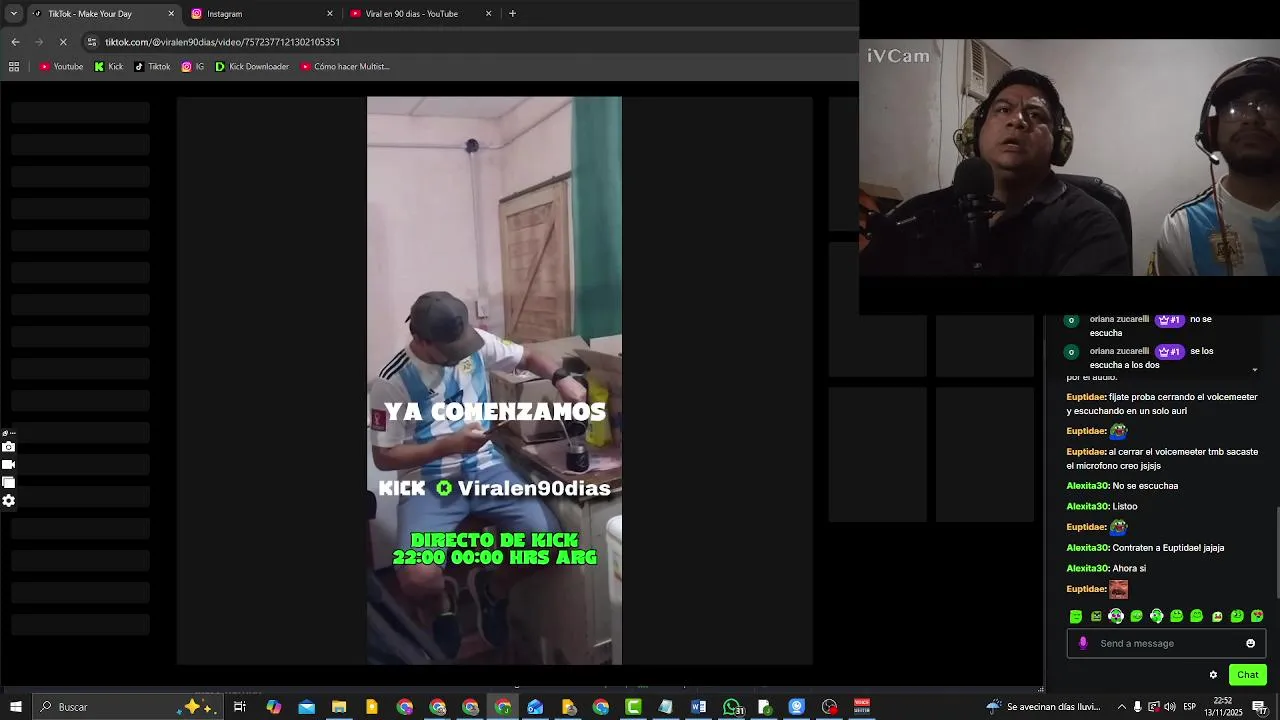This screenshot has height=720, width=1280.
Task: Click oriana zucarelli on 'no se escucha'
Action: [x=1119, y=320]
